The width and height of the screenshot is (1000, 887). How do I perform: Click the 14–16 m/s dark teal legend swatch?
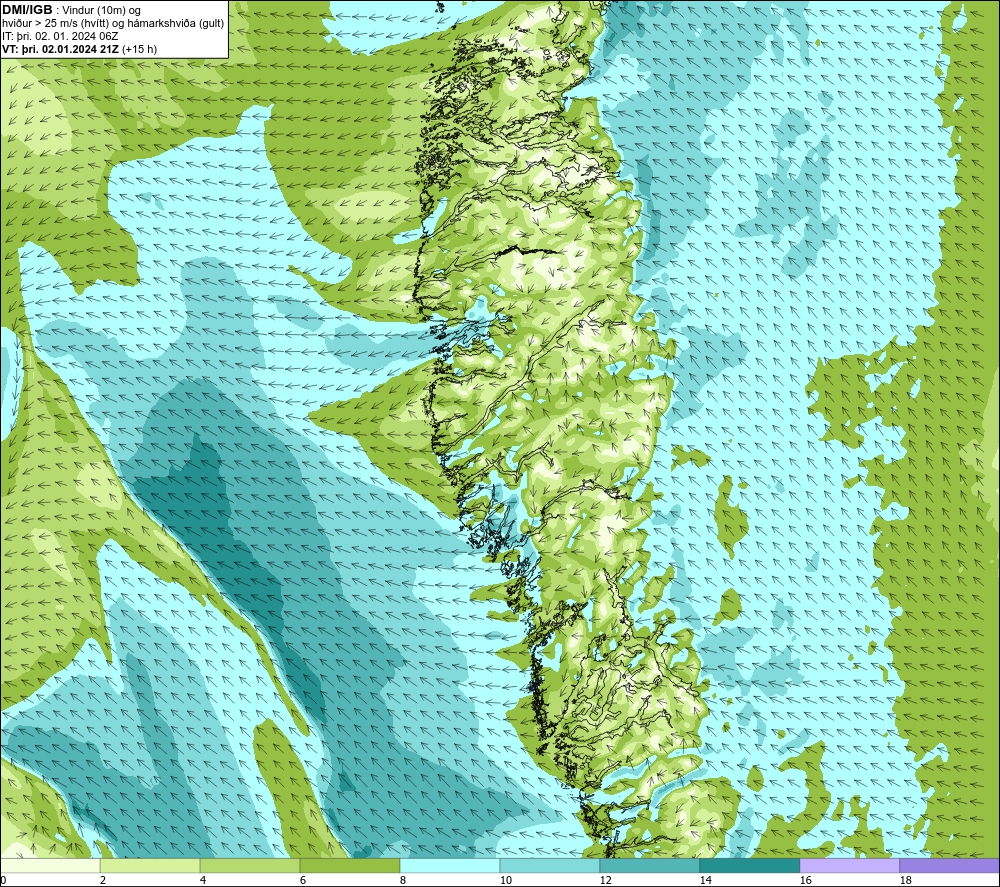[x=749, y=865]
